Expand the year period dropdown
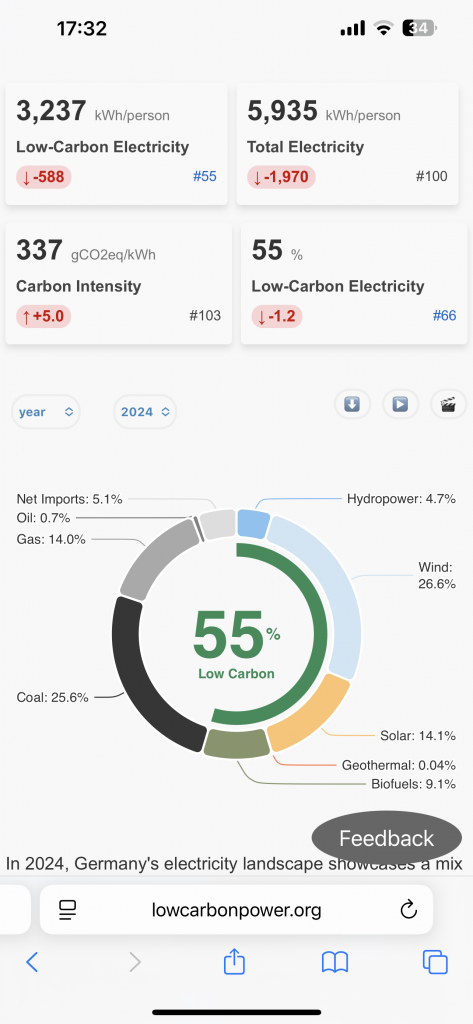Viewport: 473px width, 1024px height. (46, 412)
